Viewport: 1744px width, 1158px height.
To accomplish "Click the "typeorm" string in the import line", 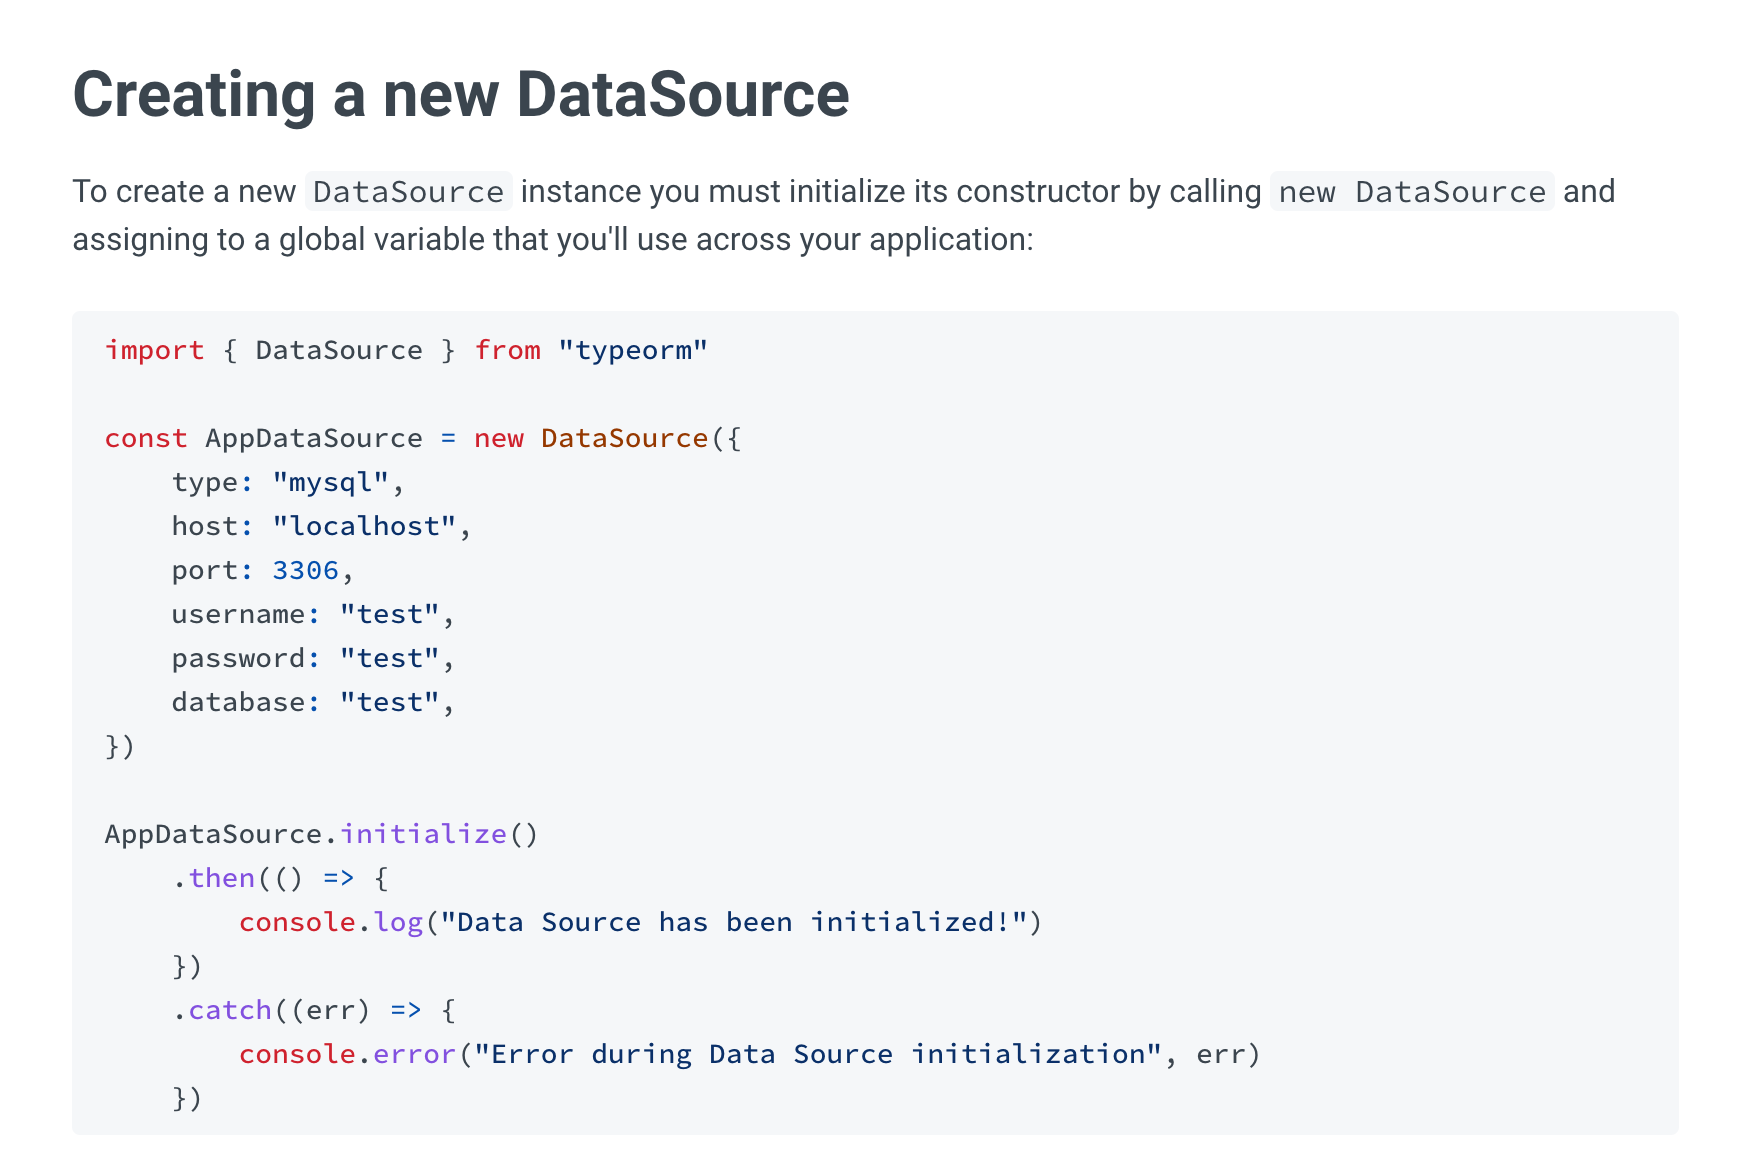I will [x=633, y=351].
